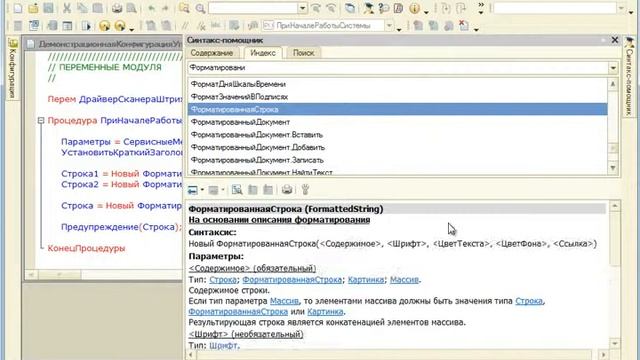The image size is (640, 360).
Task: Click the New document icon
Action: tap(18, 7)
